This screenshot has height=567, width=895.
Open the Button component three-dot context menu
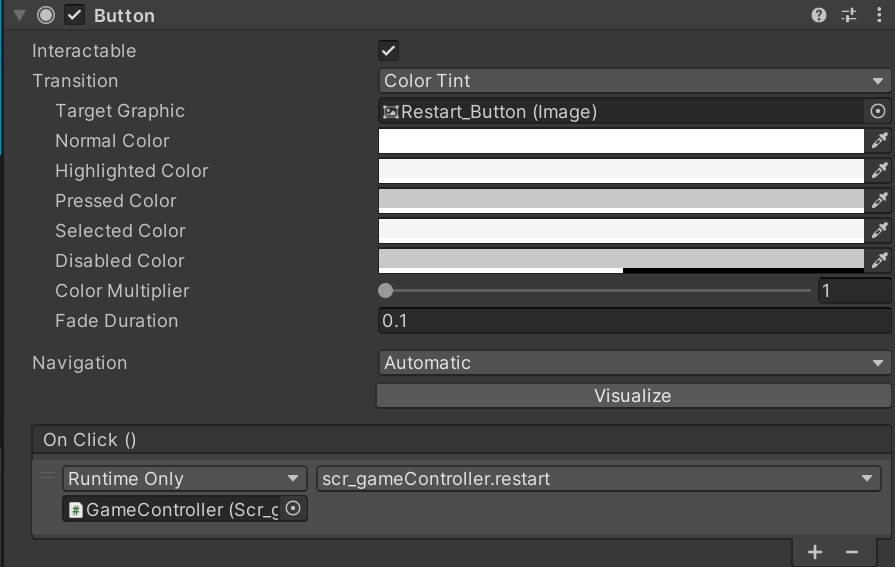pyautogui.click(x=878, y=15)
